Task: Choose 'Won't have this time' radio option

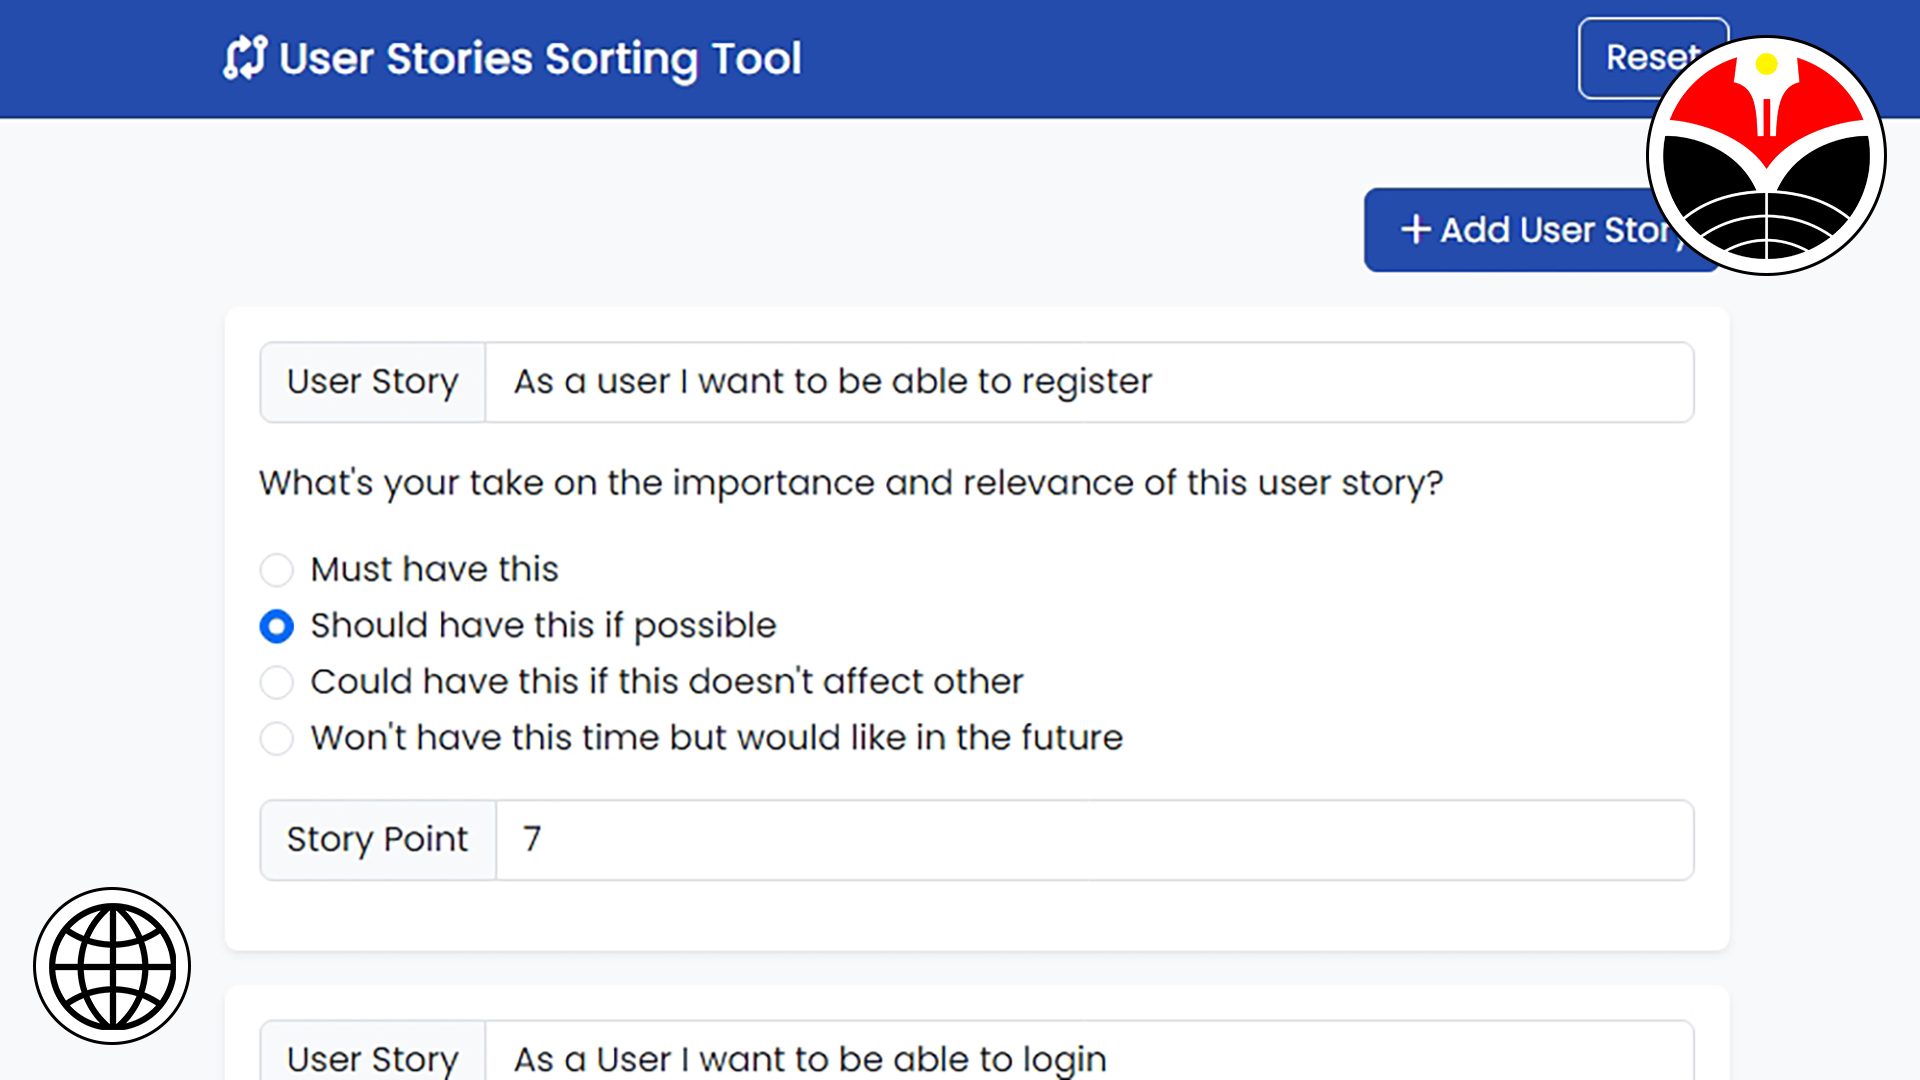Action: tap(277, 739)
